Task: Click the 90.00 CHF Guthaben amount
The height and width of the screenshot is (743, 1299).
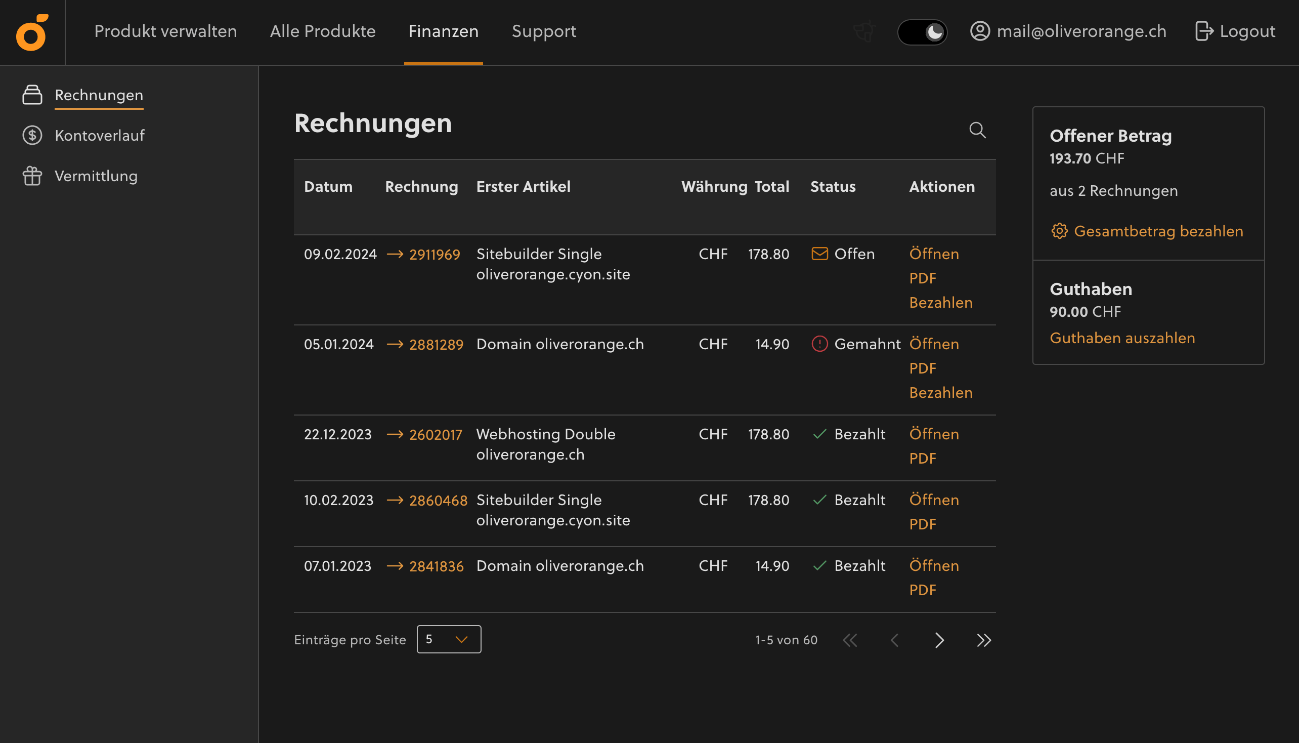Action: 1086,312
